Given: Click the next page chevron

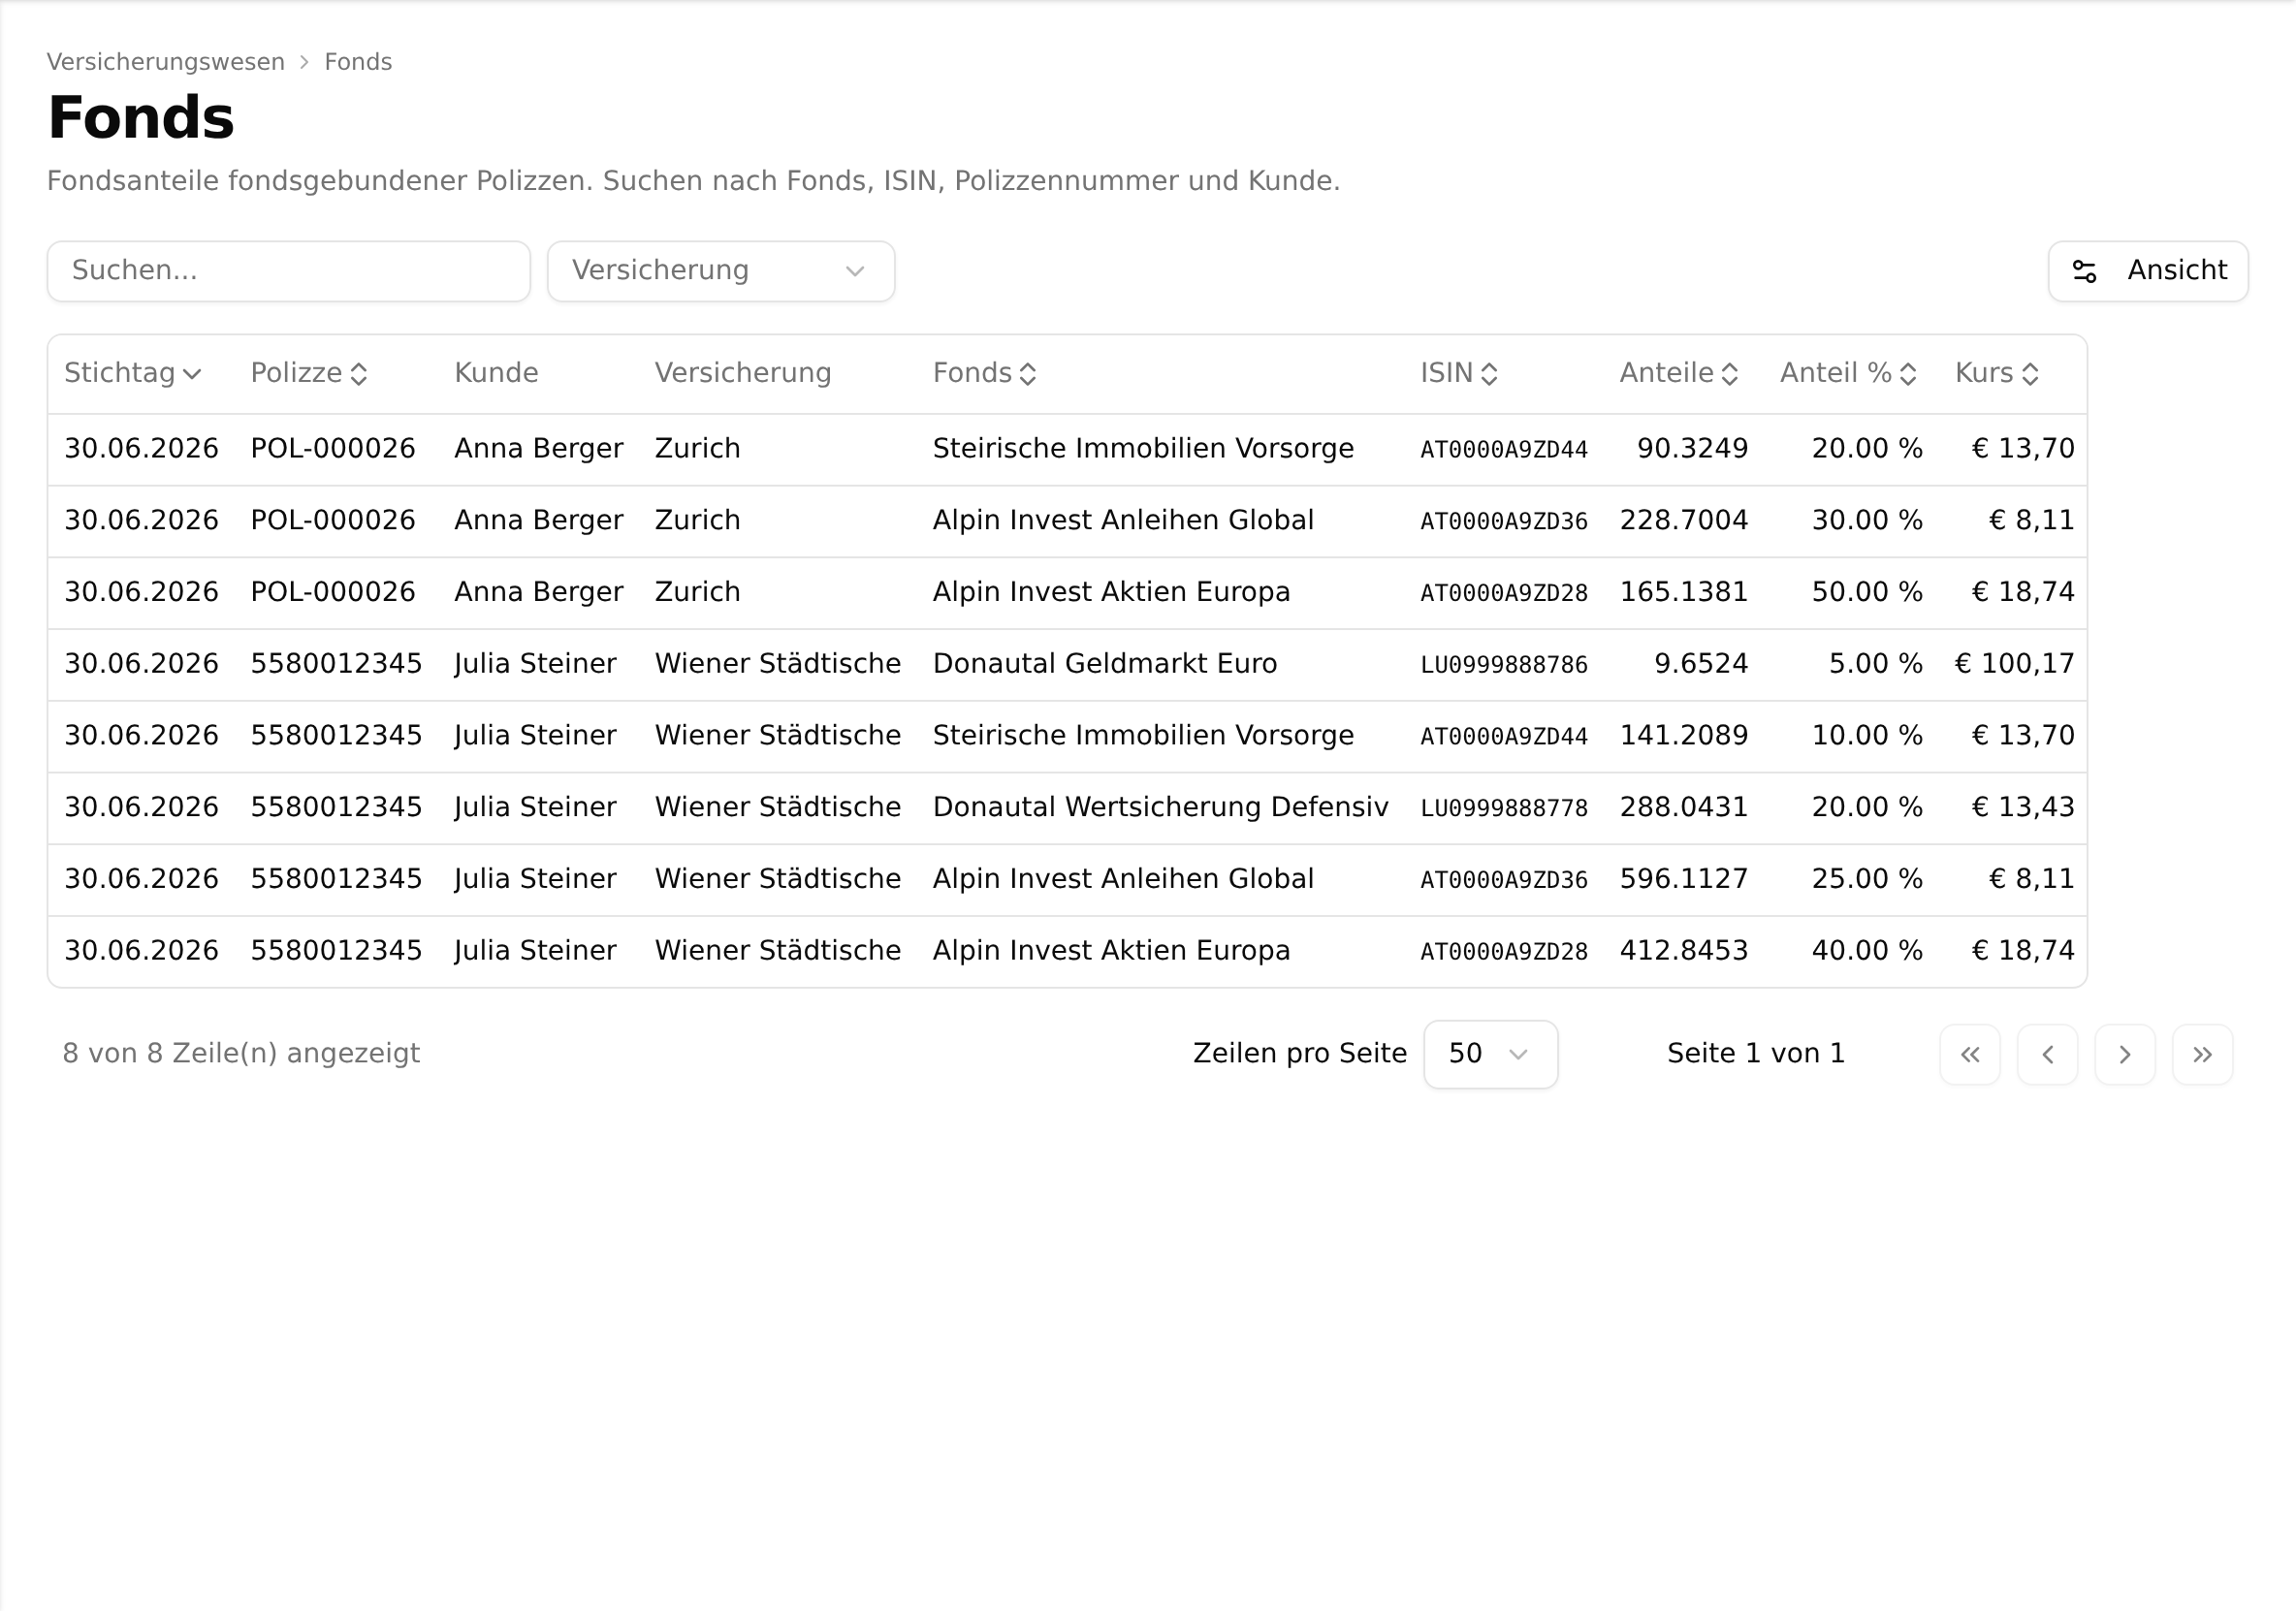Looking at the screenshot, I should tap(2125, 1054).
